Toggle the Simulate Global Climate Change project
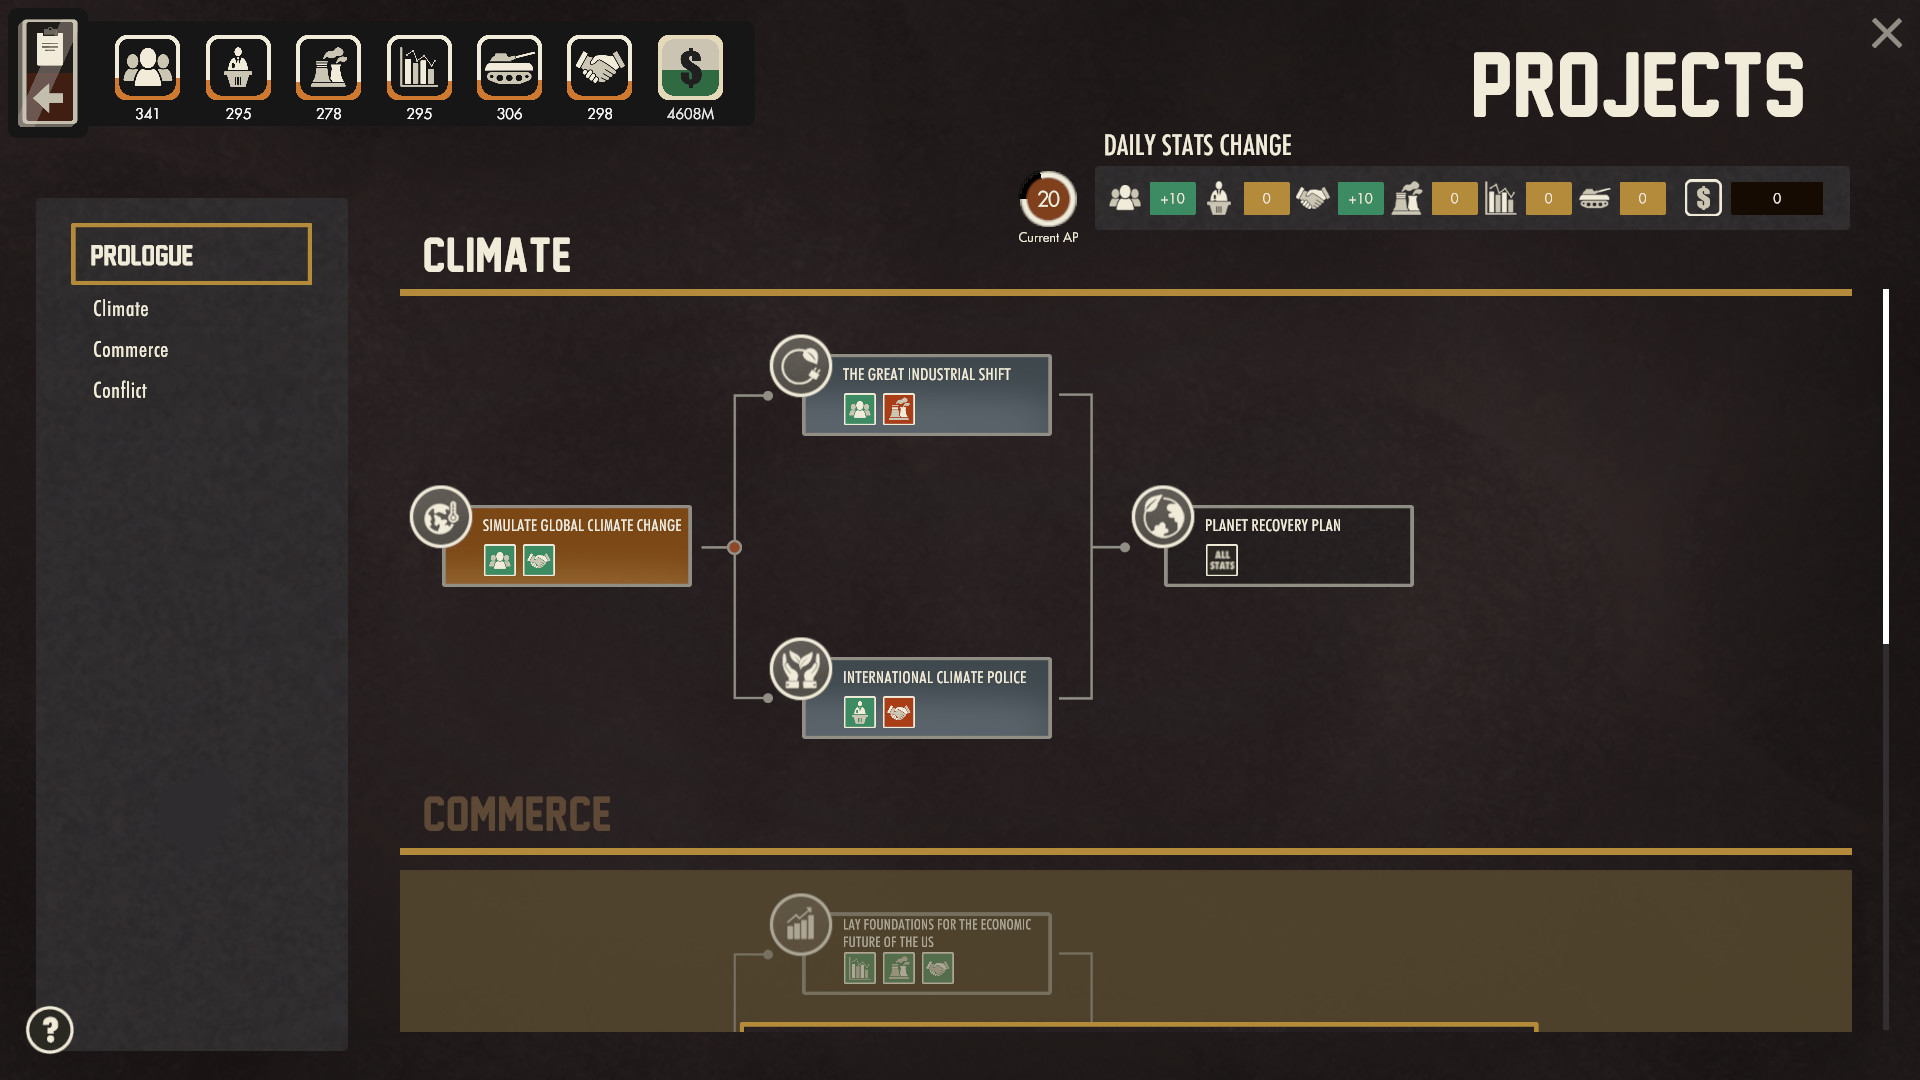This screenshot has width=1920, height=1080. [x=568, y=545]
